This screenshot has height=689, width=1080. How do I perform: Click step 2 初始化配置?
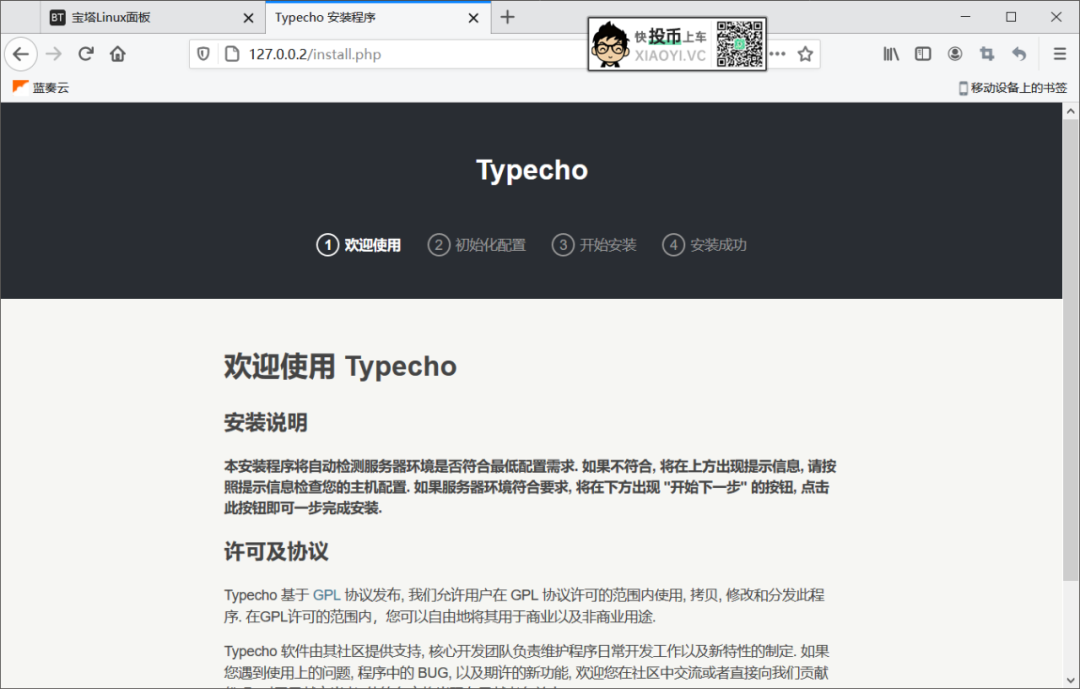pos(477,245)
